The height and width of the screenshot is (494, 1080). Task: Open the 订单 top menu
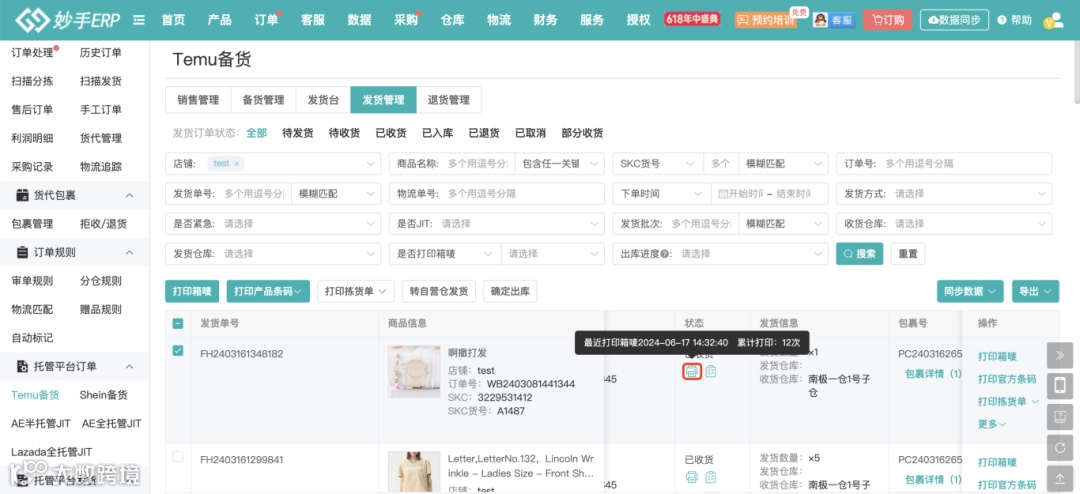(266, 20)
